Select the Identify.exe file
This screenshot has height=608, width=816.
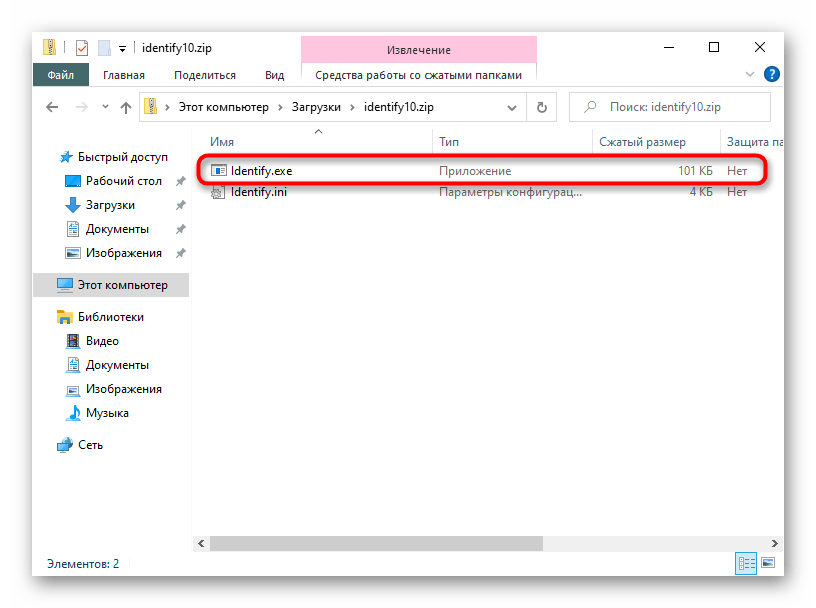click(x=261, y=171)
